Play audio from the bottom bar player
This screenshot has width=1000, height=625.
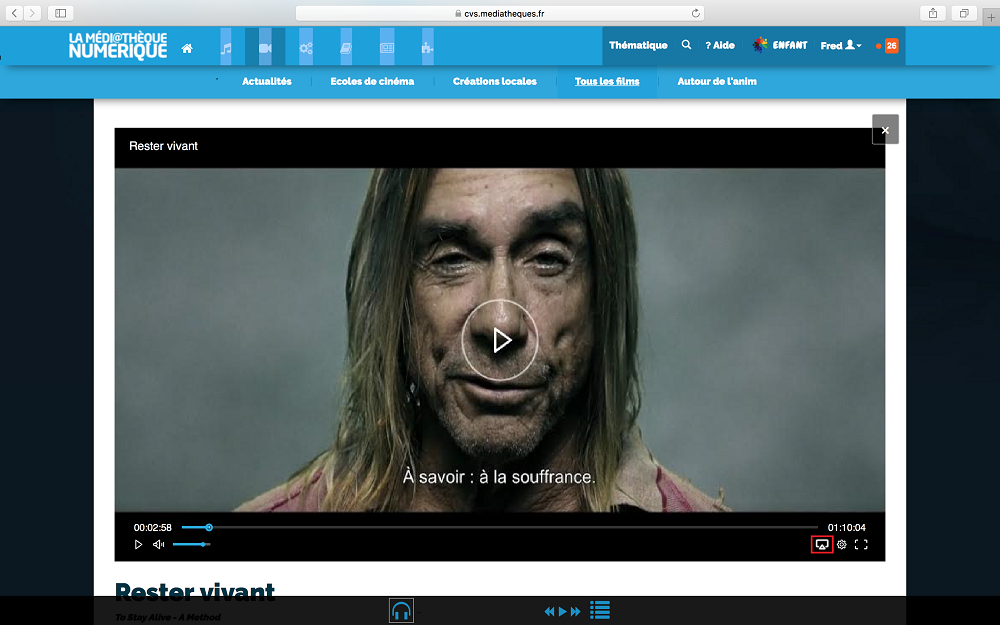[x=562, y=612]
